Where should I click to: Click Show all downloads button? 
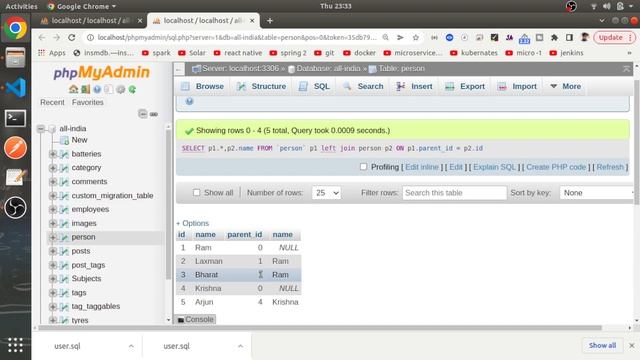click(602, 345)
